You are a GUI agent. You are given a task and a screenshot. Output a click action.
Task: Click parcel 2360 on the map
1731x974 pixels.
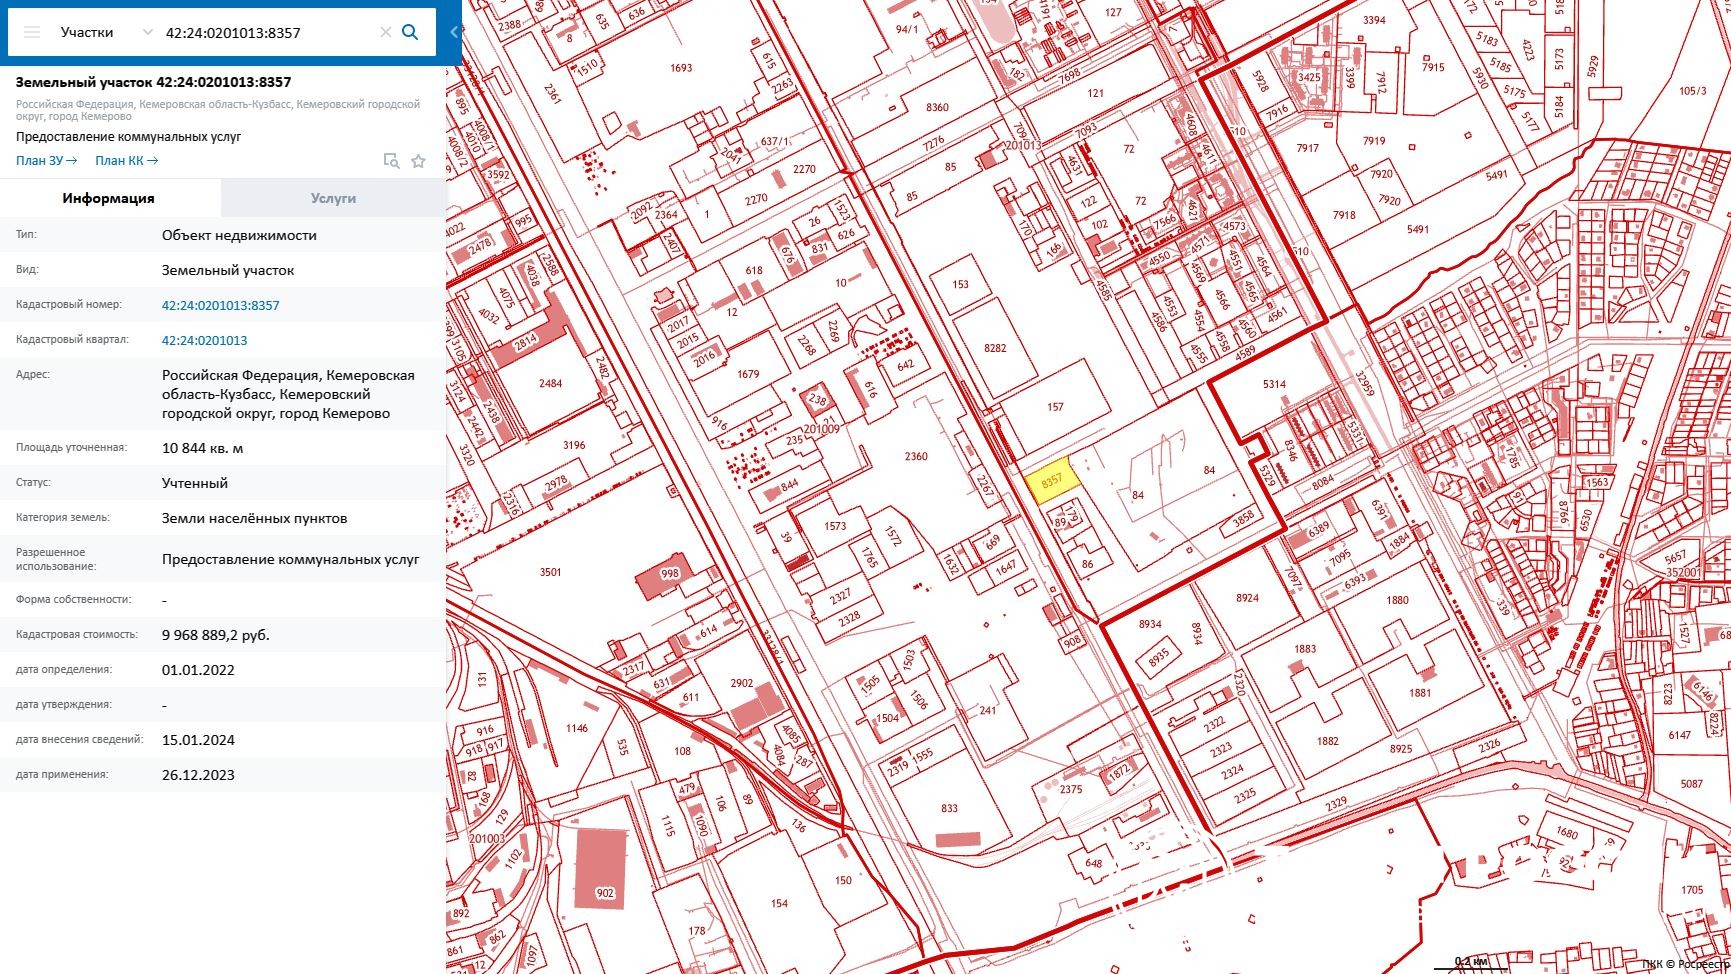915,456
